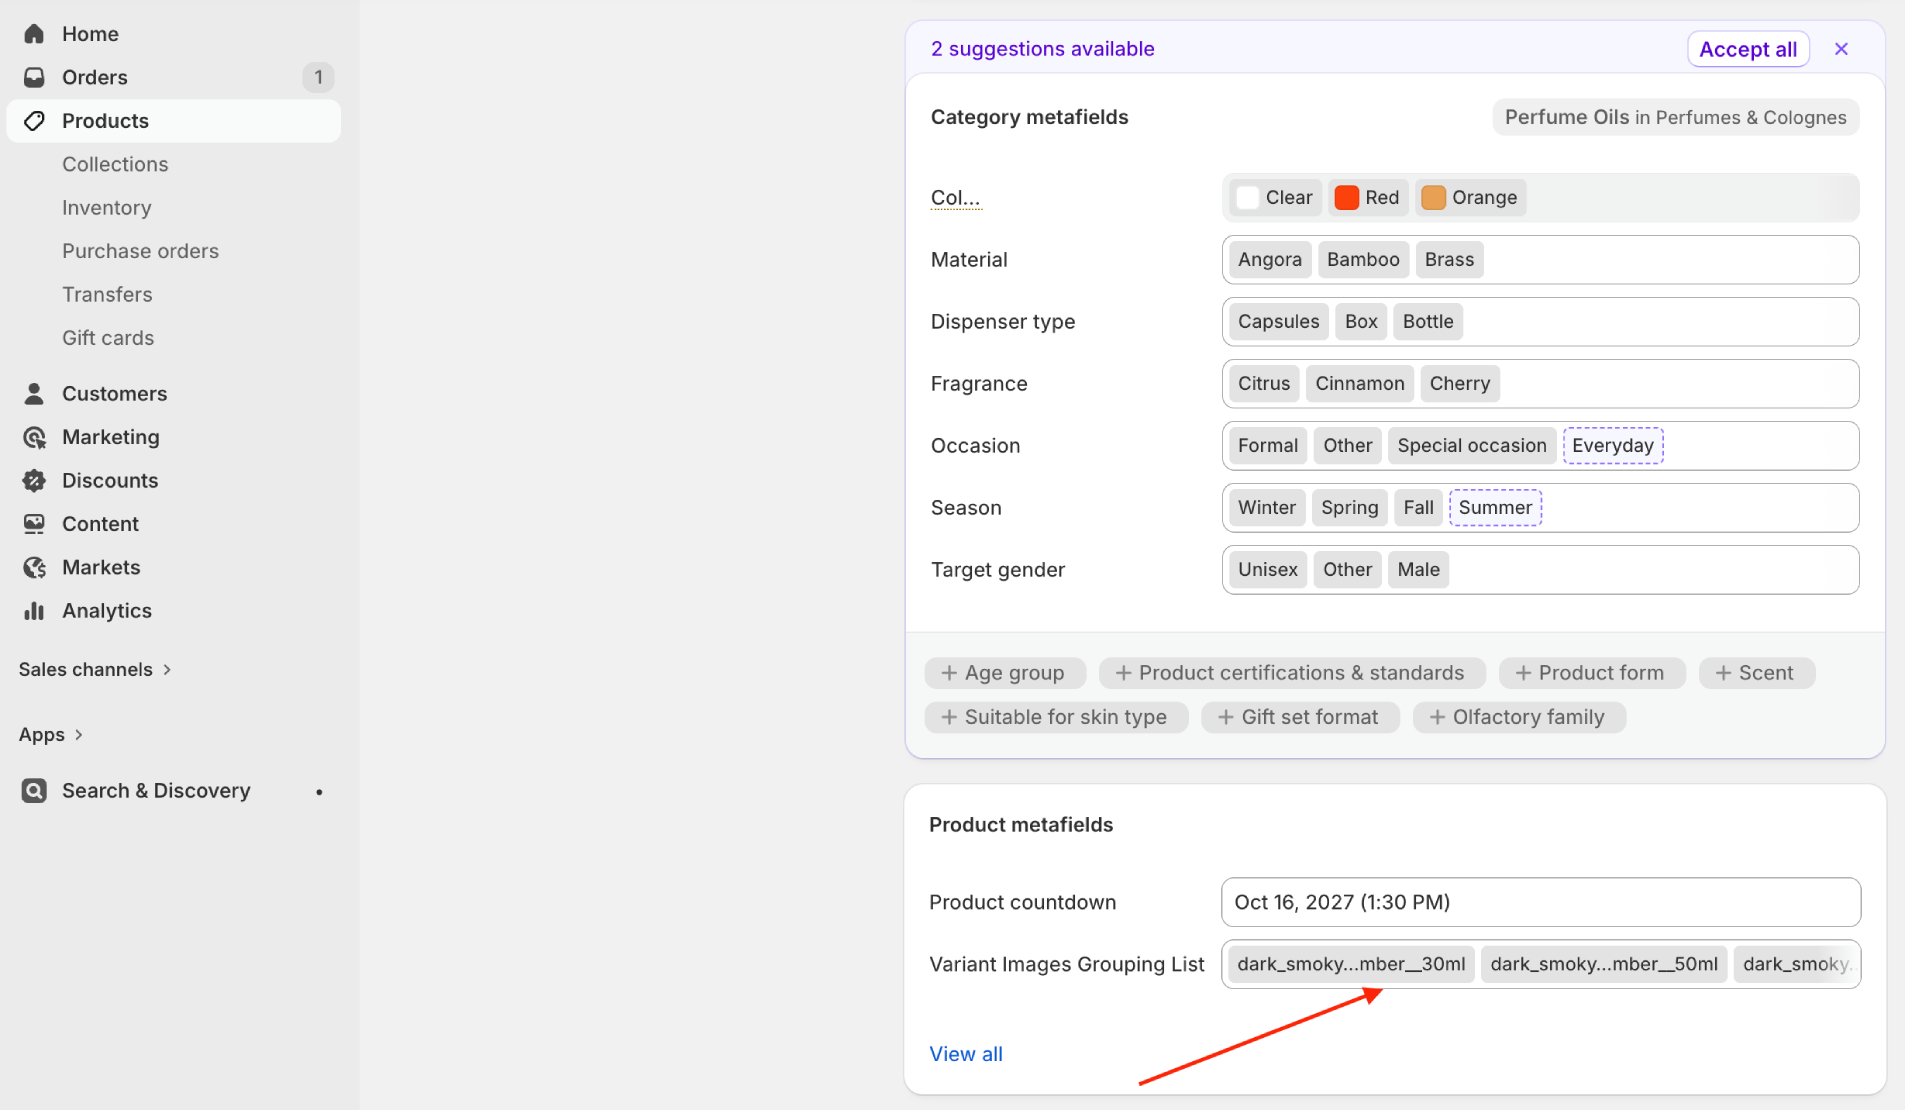The image size is (1905, 1110).
Task: Add the Olfactory family metafield
Action: coord(1517,717)
